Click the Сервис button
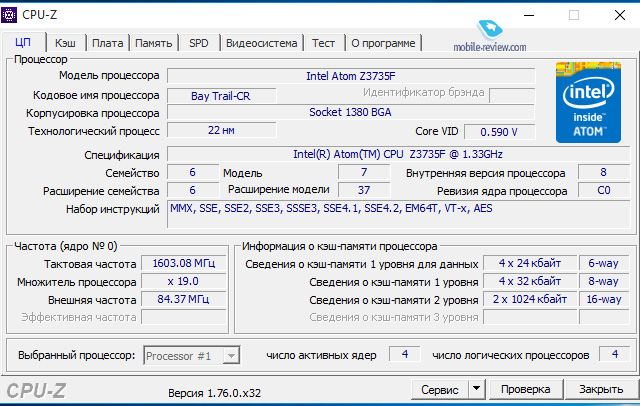 tap(440, 388)
